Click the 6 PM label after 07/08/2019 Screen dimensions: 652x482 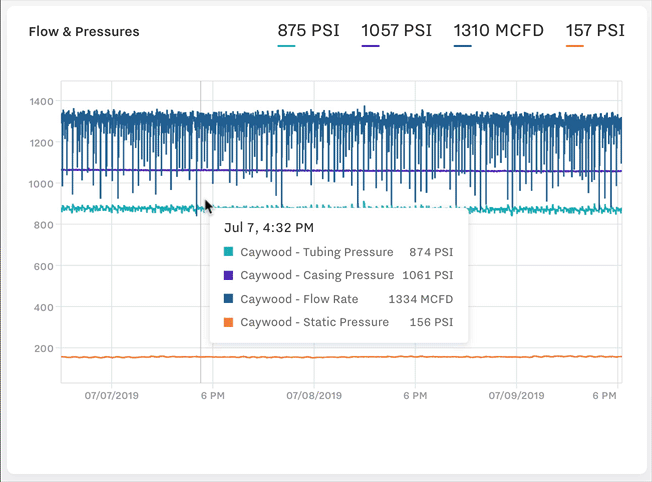415,395
